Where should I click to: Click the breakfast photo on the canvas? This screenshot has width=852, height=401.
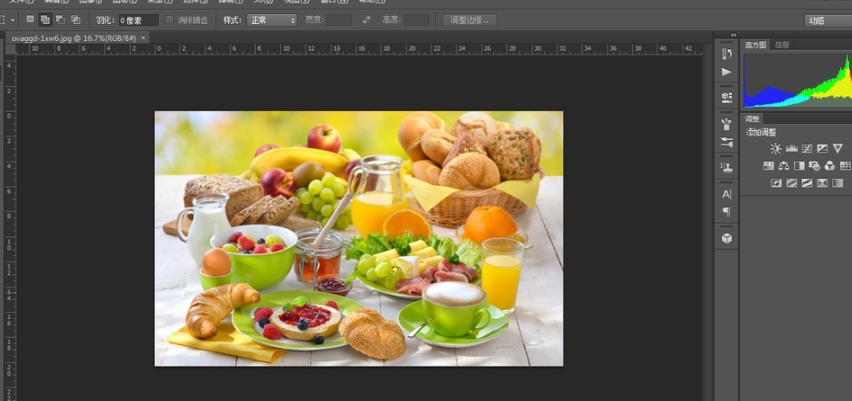point(359,239)
